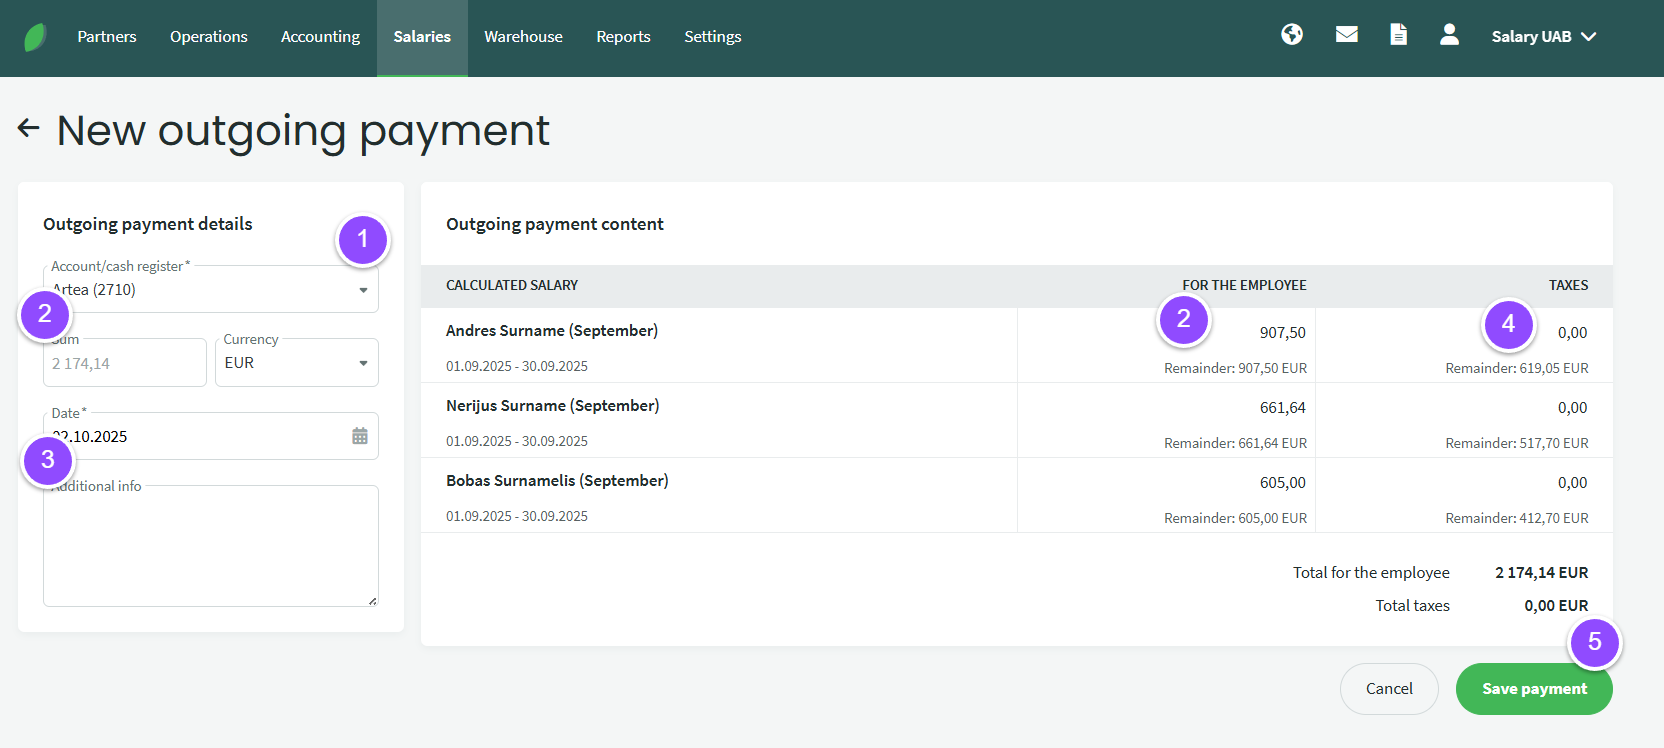Click the back arrow beside page title
Viewport: 1664px width, 748px height.
pos(29,128)
